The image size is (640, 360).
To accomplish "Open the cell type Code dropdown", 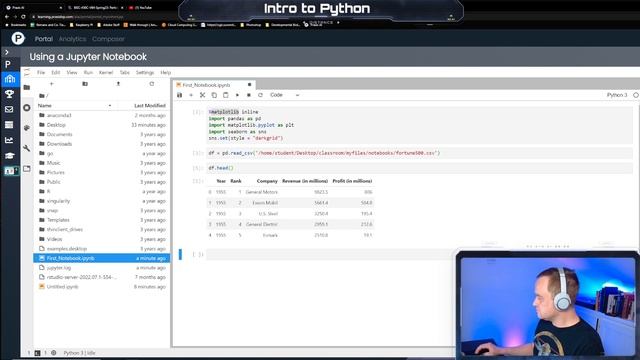I will [284, 95].
